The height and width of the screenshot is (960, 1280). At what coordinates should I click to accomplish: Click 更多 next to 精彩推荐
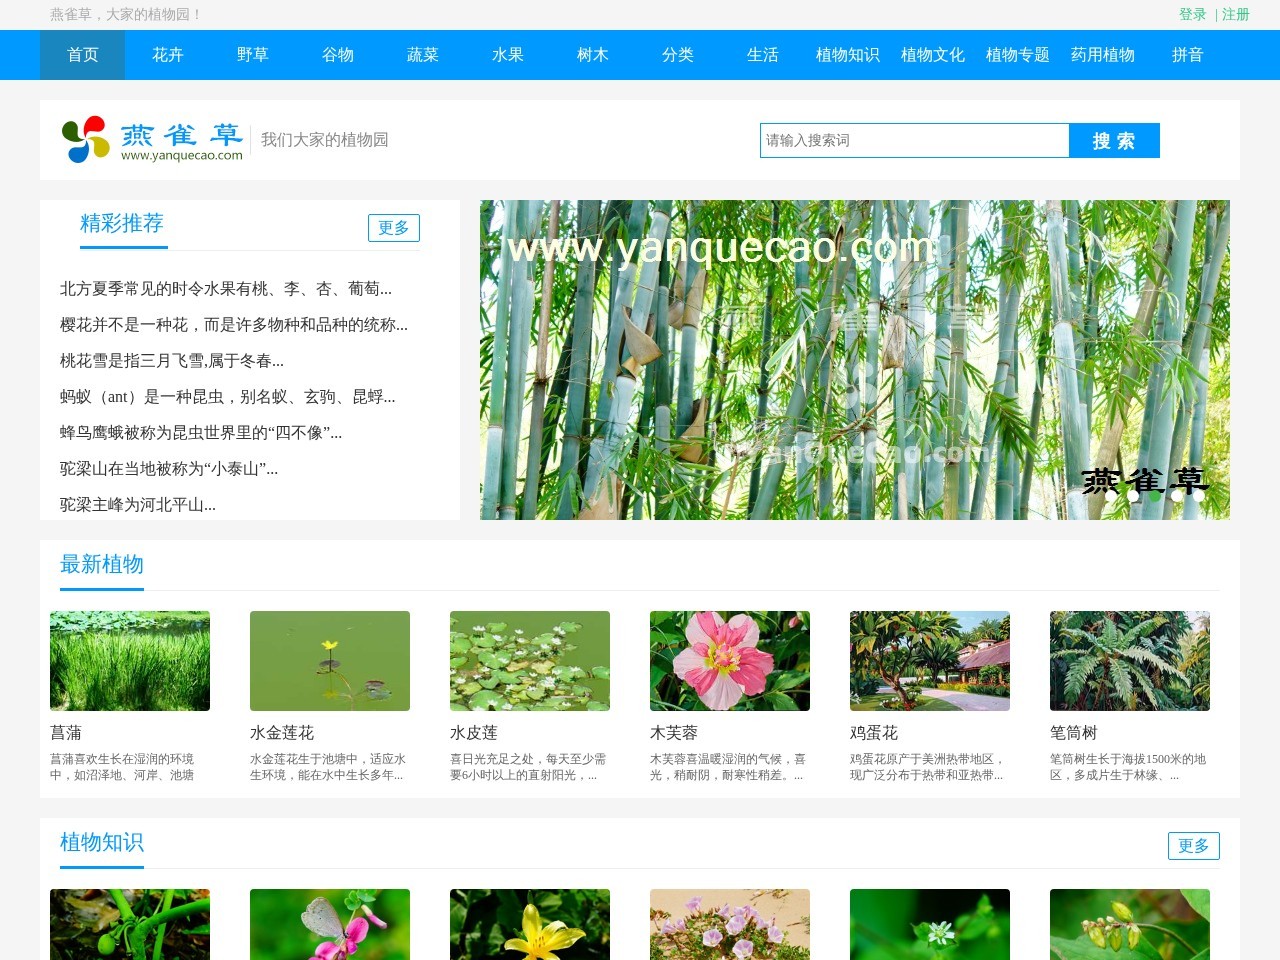[394, 228]
